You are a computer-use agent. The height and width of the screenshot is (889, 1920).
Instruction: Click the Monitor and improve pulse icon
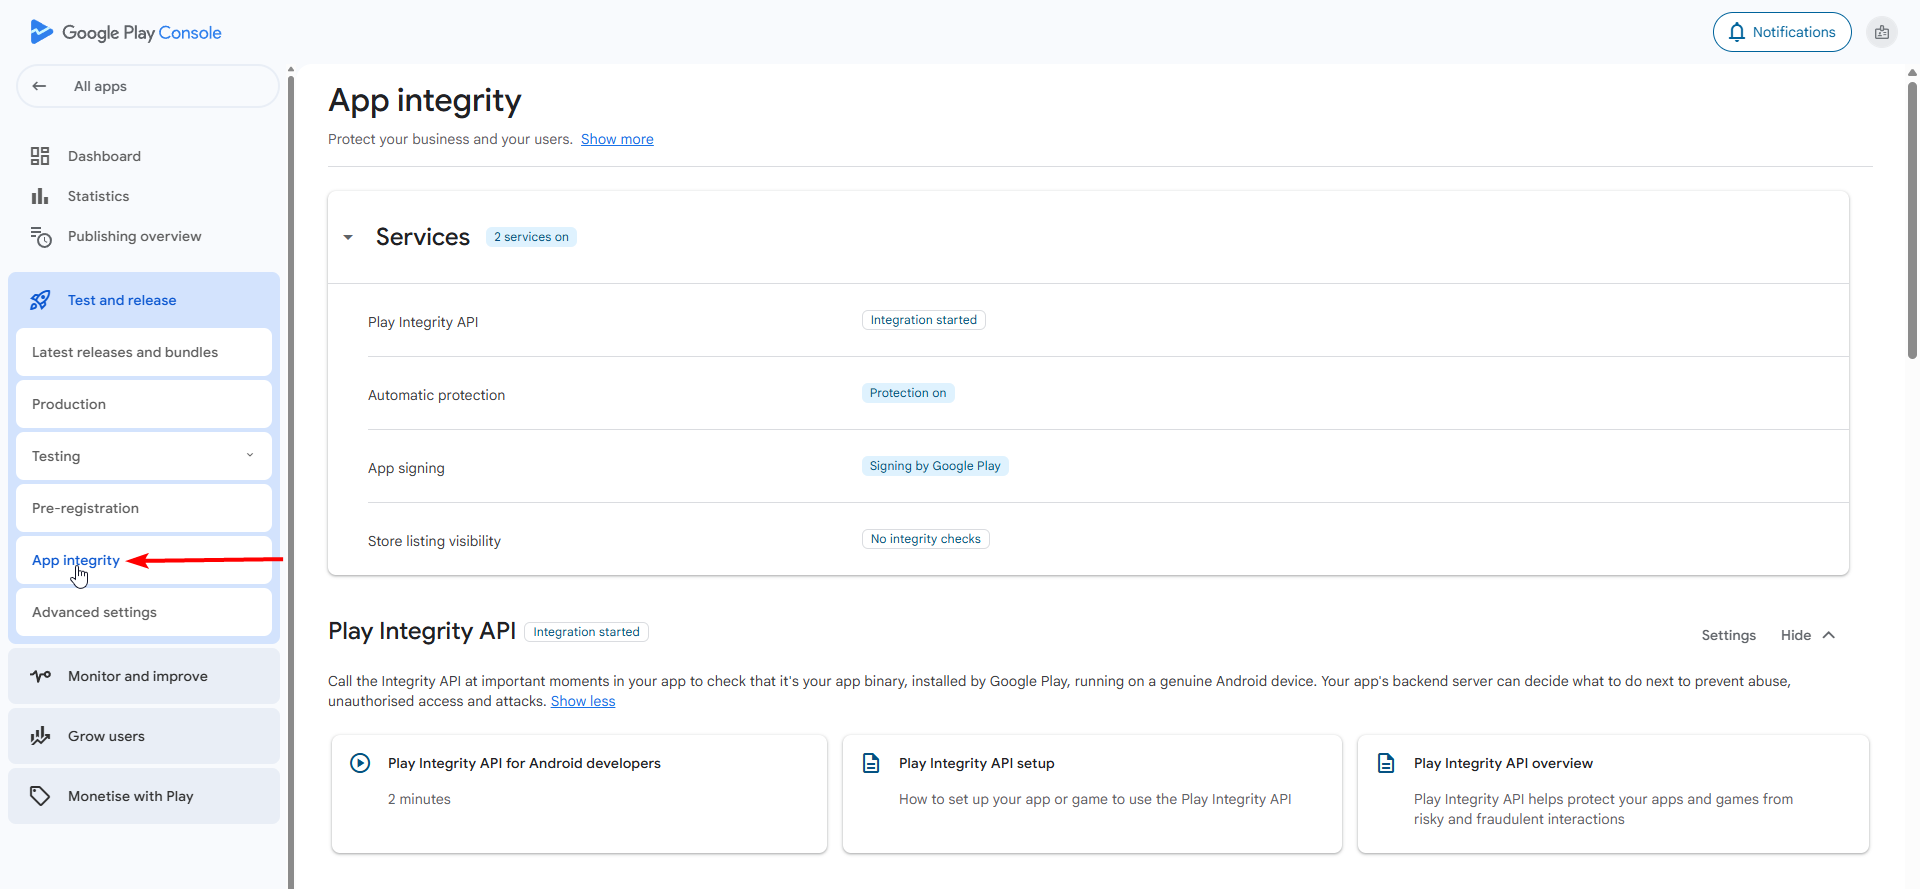pyautogui.click(x=40, y=676)
